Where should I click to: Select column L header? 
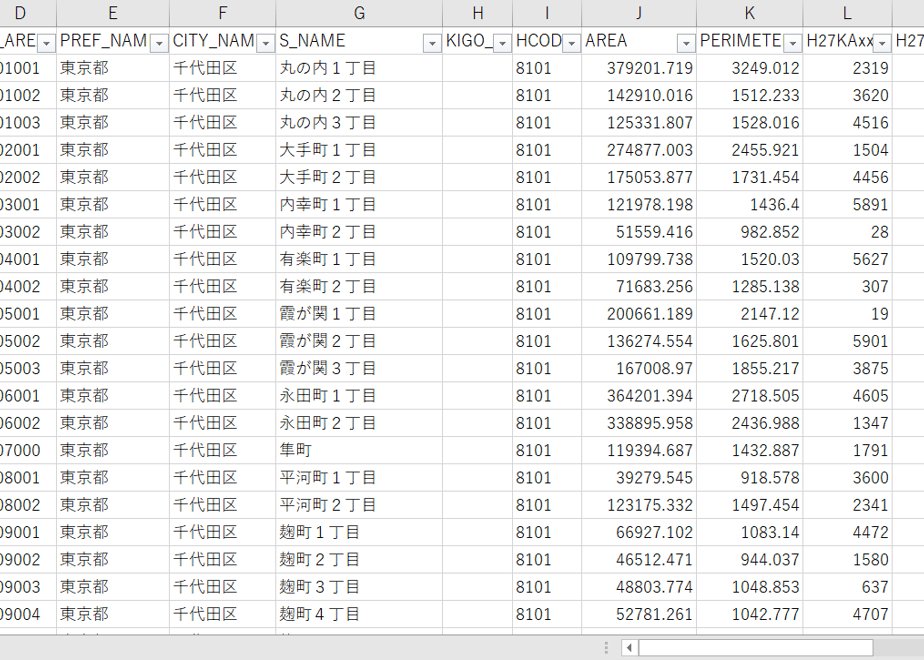pyautogui.click(x=847, y=13)
